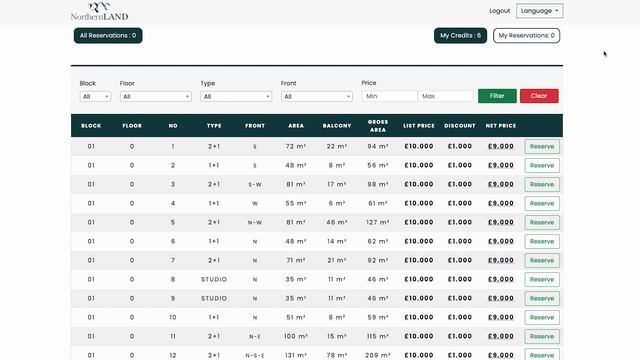Expand the Front filter dropdown
Screen dimensions: 640x360
[317, 97]
